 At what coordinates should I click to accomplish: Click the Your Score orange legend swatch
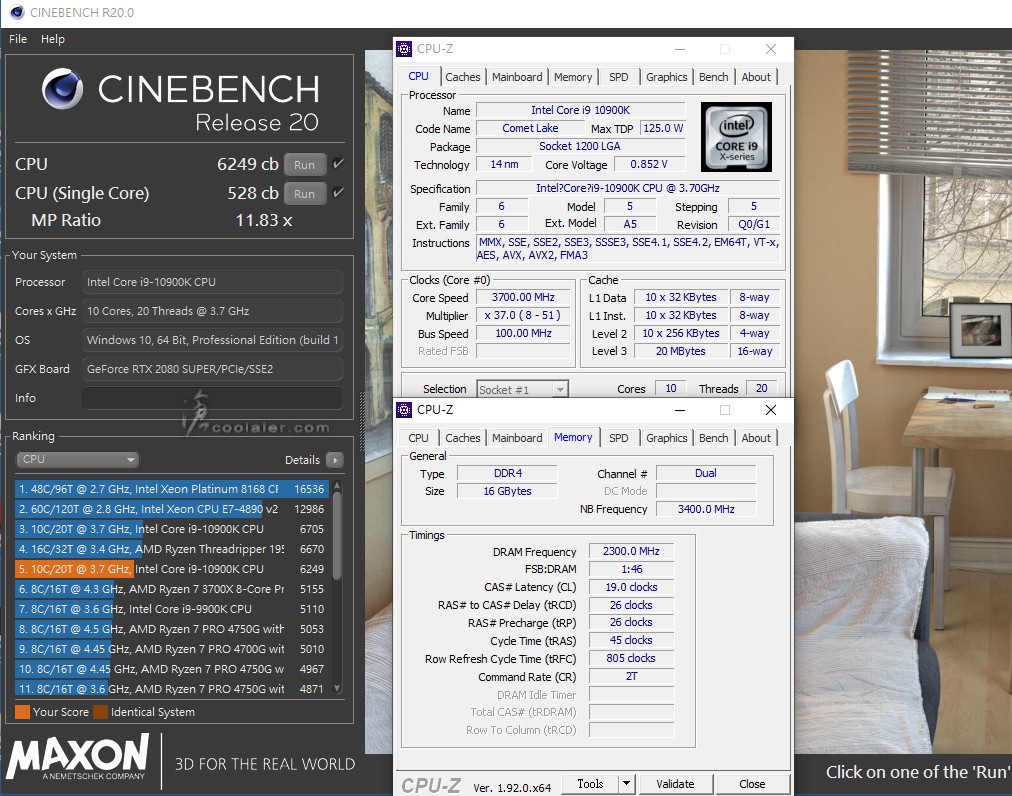pos(23,712)
